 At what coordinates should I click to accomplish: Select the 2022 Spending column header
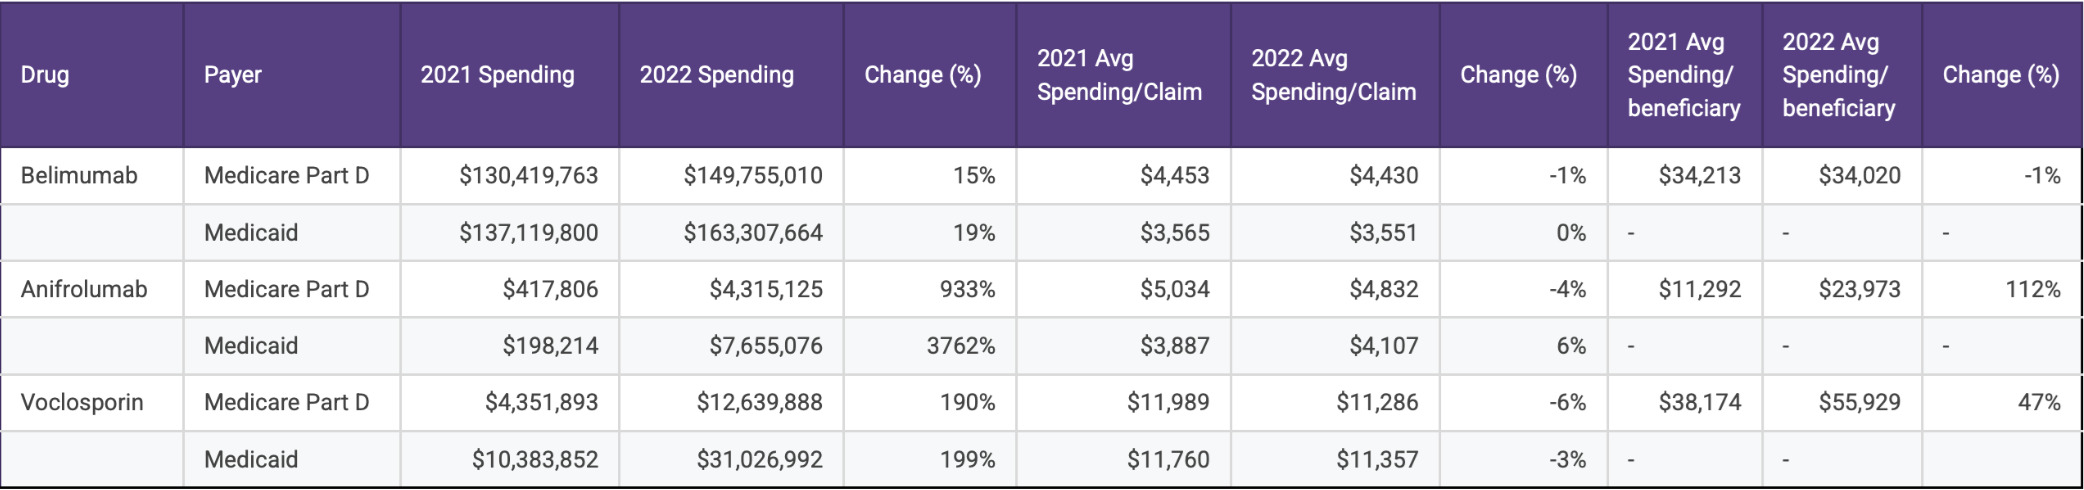coord(716,75)
